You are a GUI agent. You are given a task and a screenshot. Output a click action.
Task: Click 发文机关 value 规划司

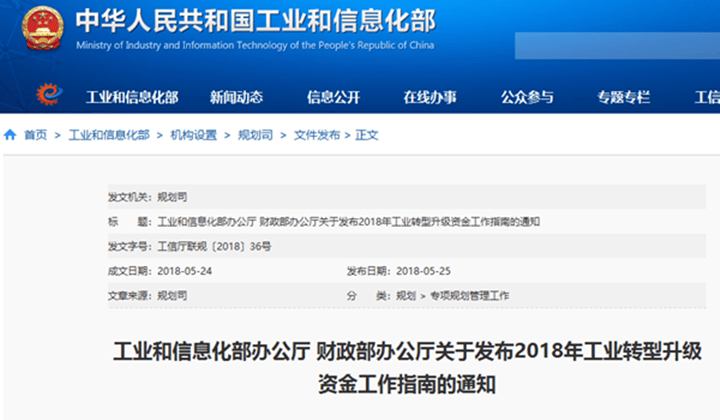coord(172,197)
